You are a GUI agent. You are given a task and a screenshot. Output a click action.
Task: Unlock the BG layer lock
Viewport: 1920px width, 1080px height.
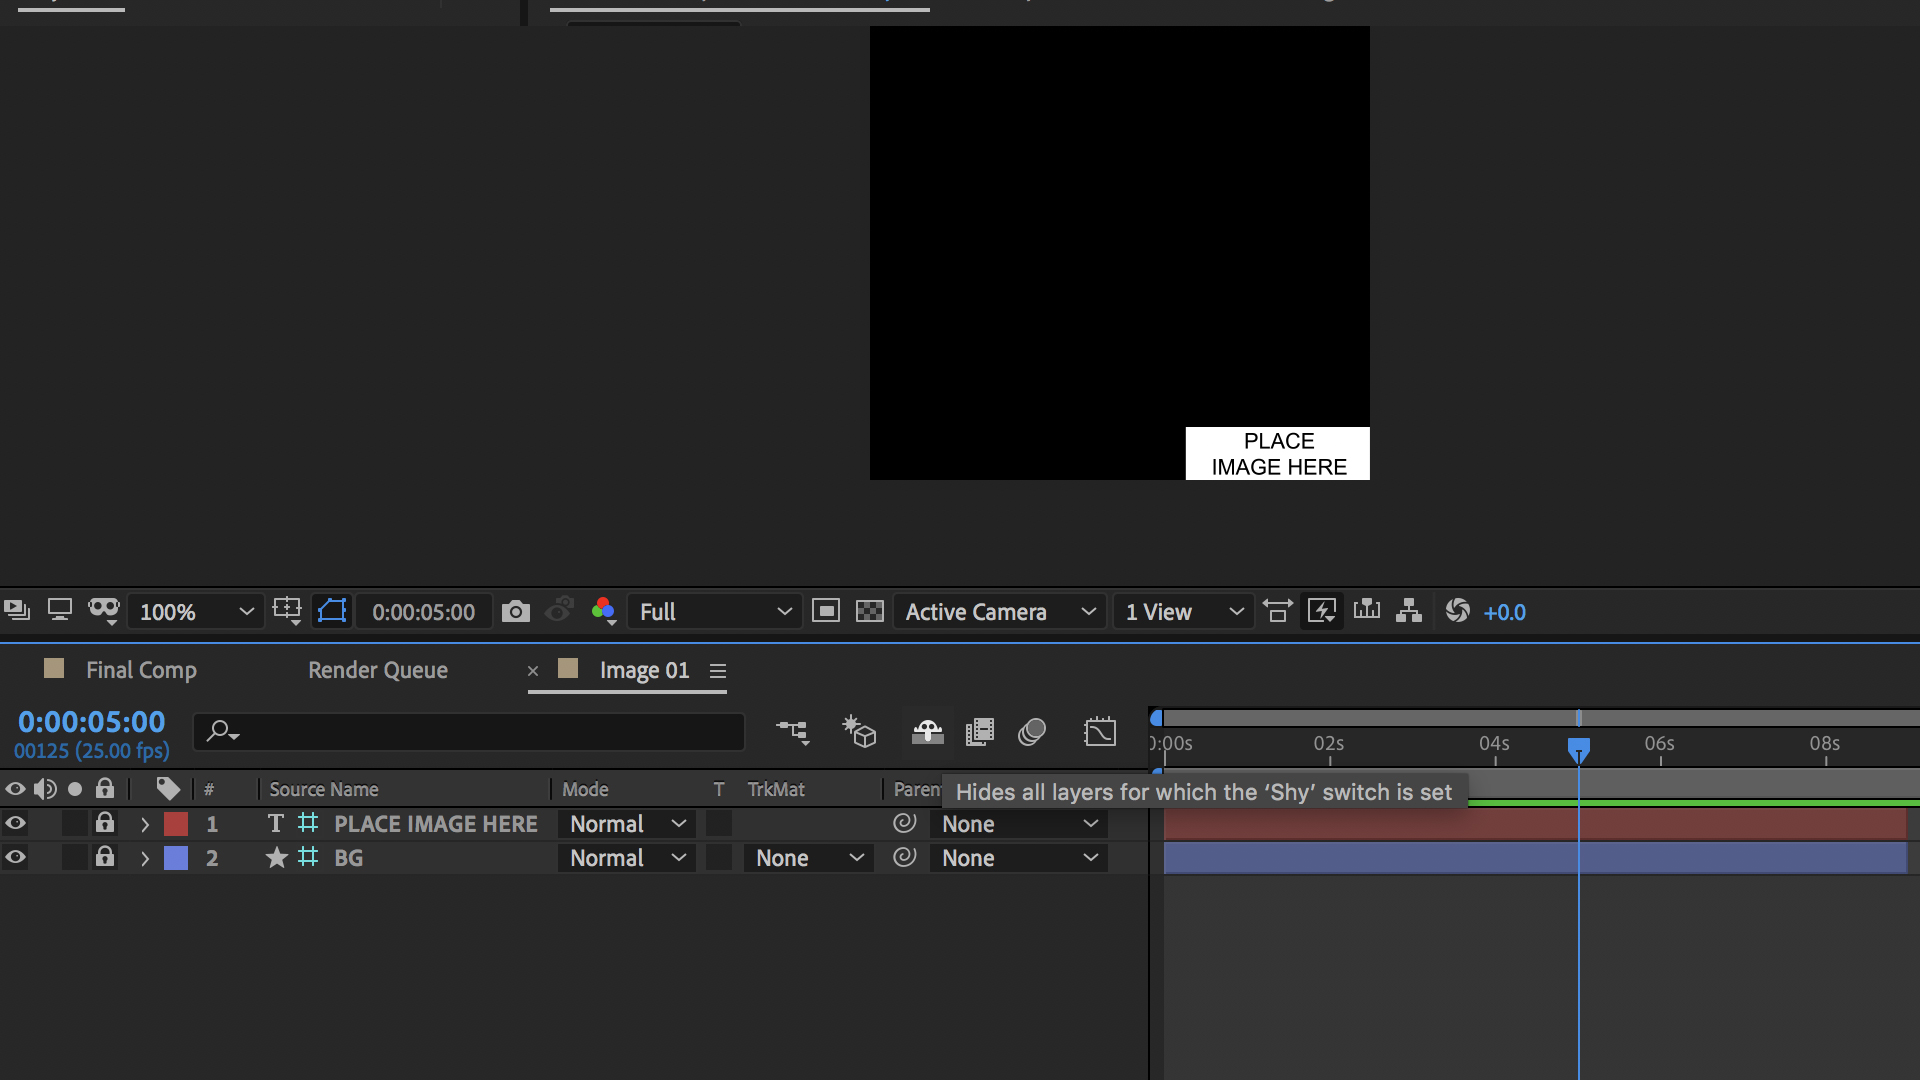pyautogui.click(x=104, y=858)
